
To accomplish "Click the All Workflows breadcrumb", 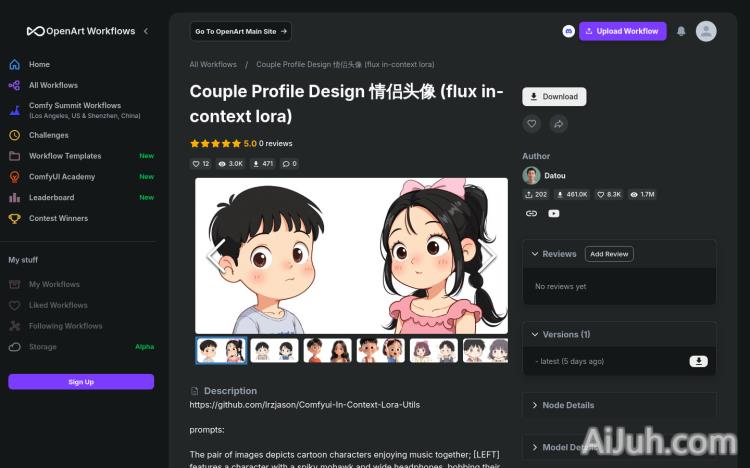I will [x=213, y=64].
